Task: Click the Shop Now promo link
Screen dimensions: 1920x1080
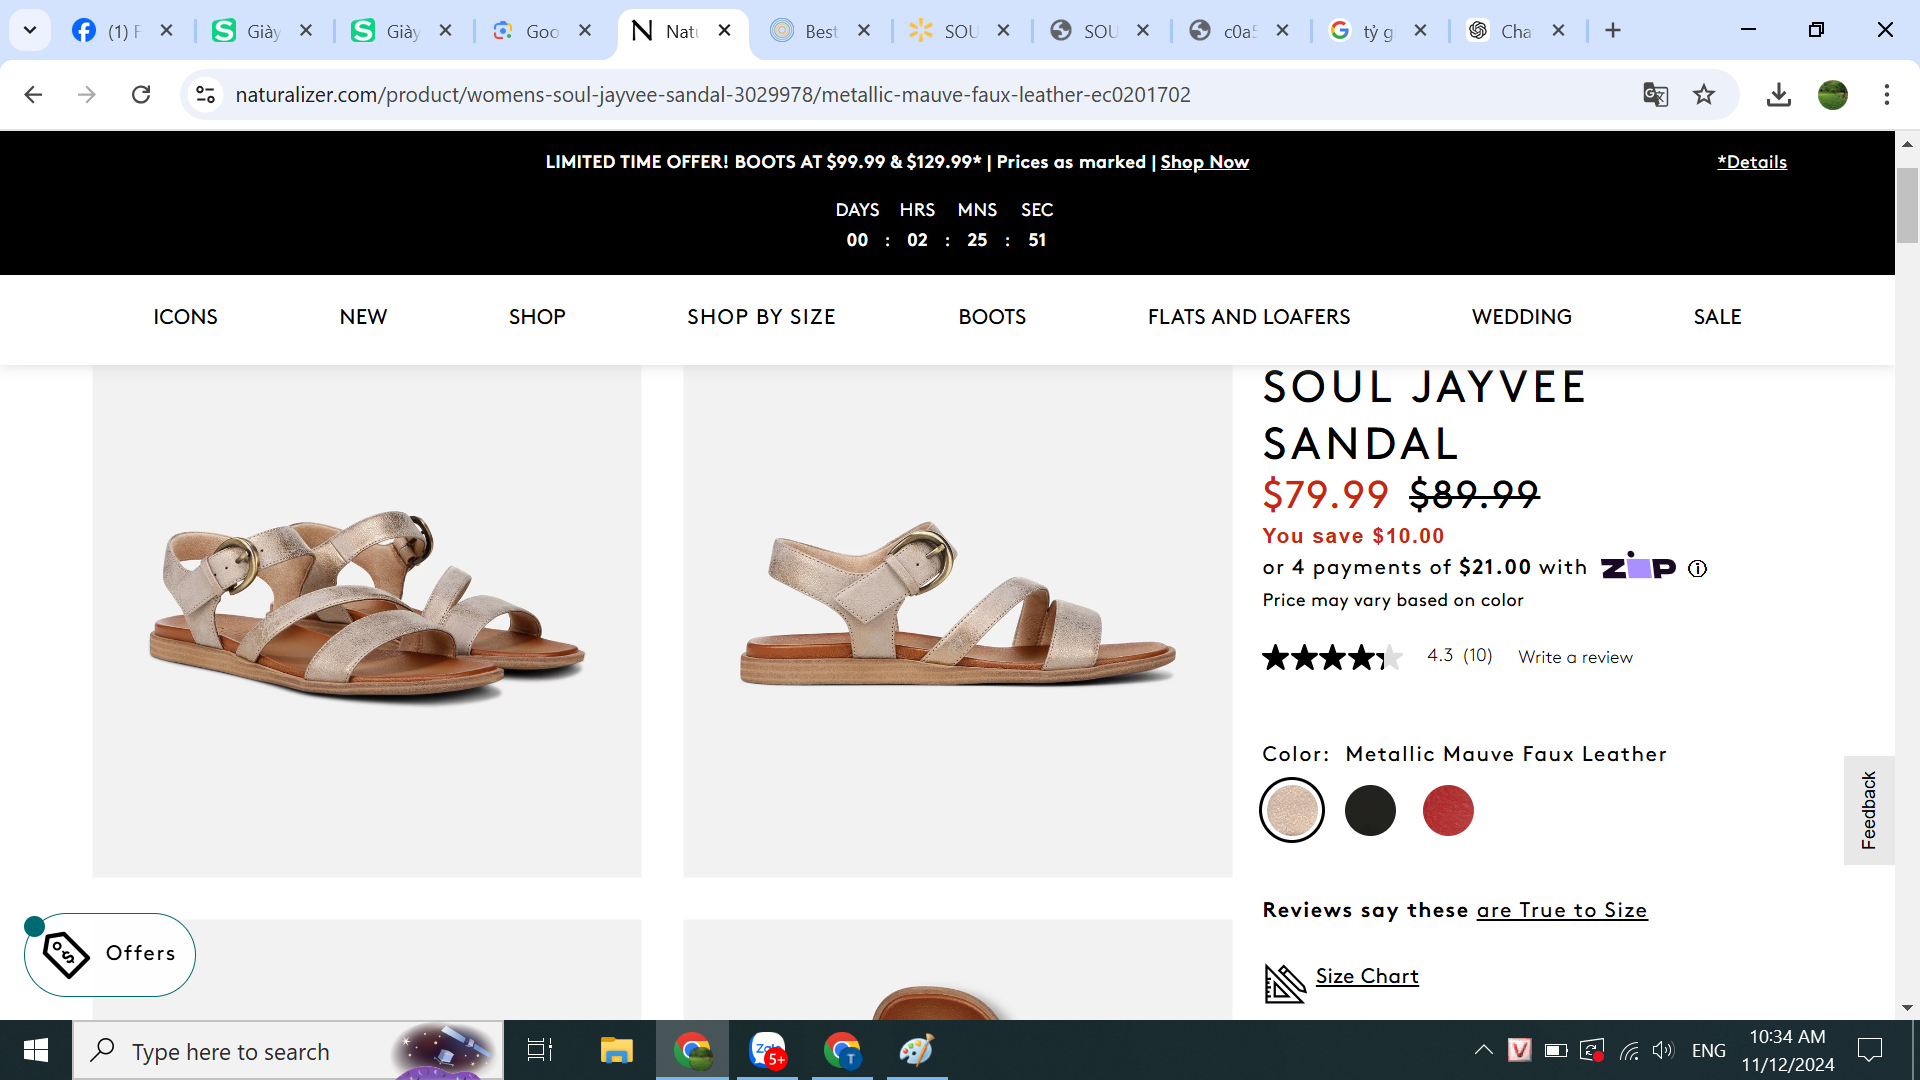Action: tap(1204, 162)
